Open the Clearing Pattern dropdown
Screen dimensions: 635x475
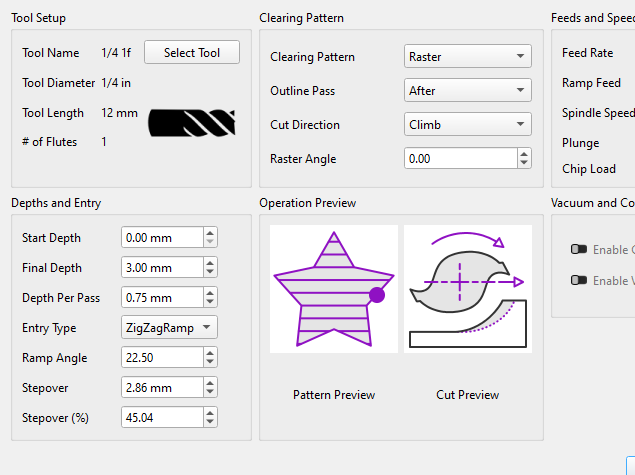(x=467, y=57)
